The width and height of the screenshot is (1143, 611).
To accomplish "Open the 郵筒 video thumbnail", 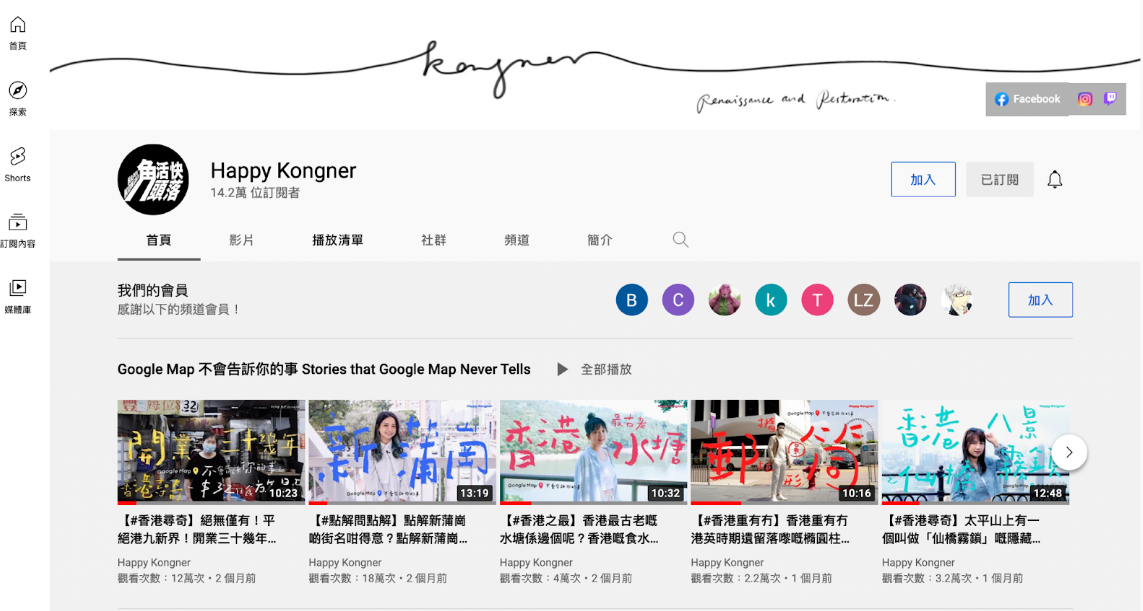I will pos(784,451).
